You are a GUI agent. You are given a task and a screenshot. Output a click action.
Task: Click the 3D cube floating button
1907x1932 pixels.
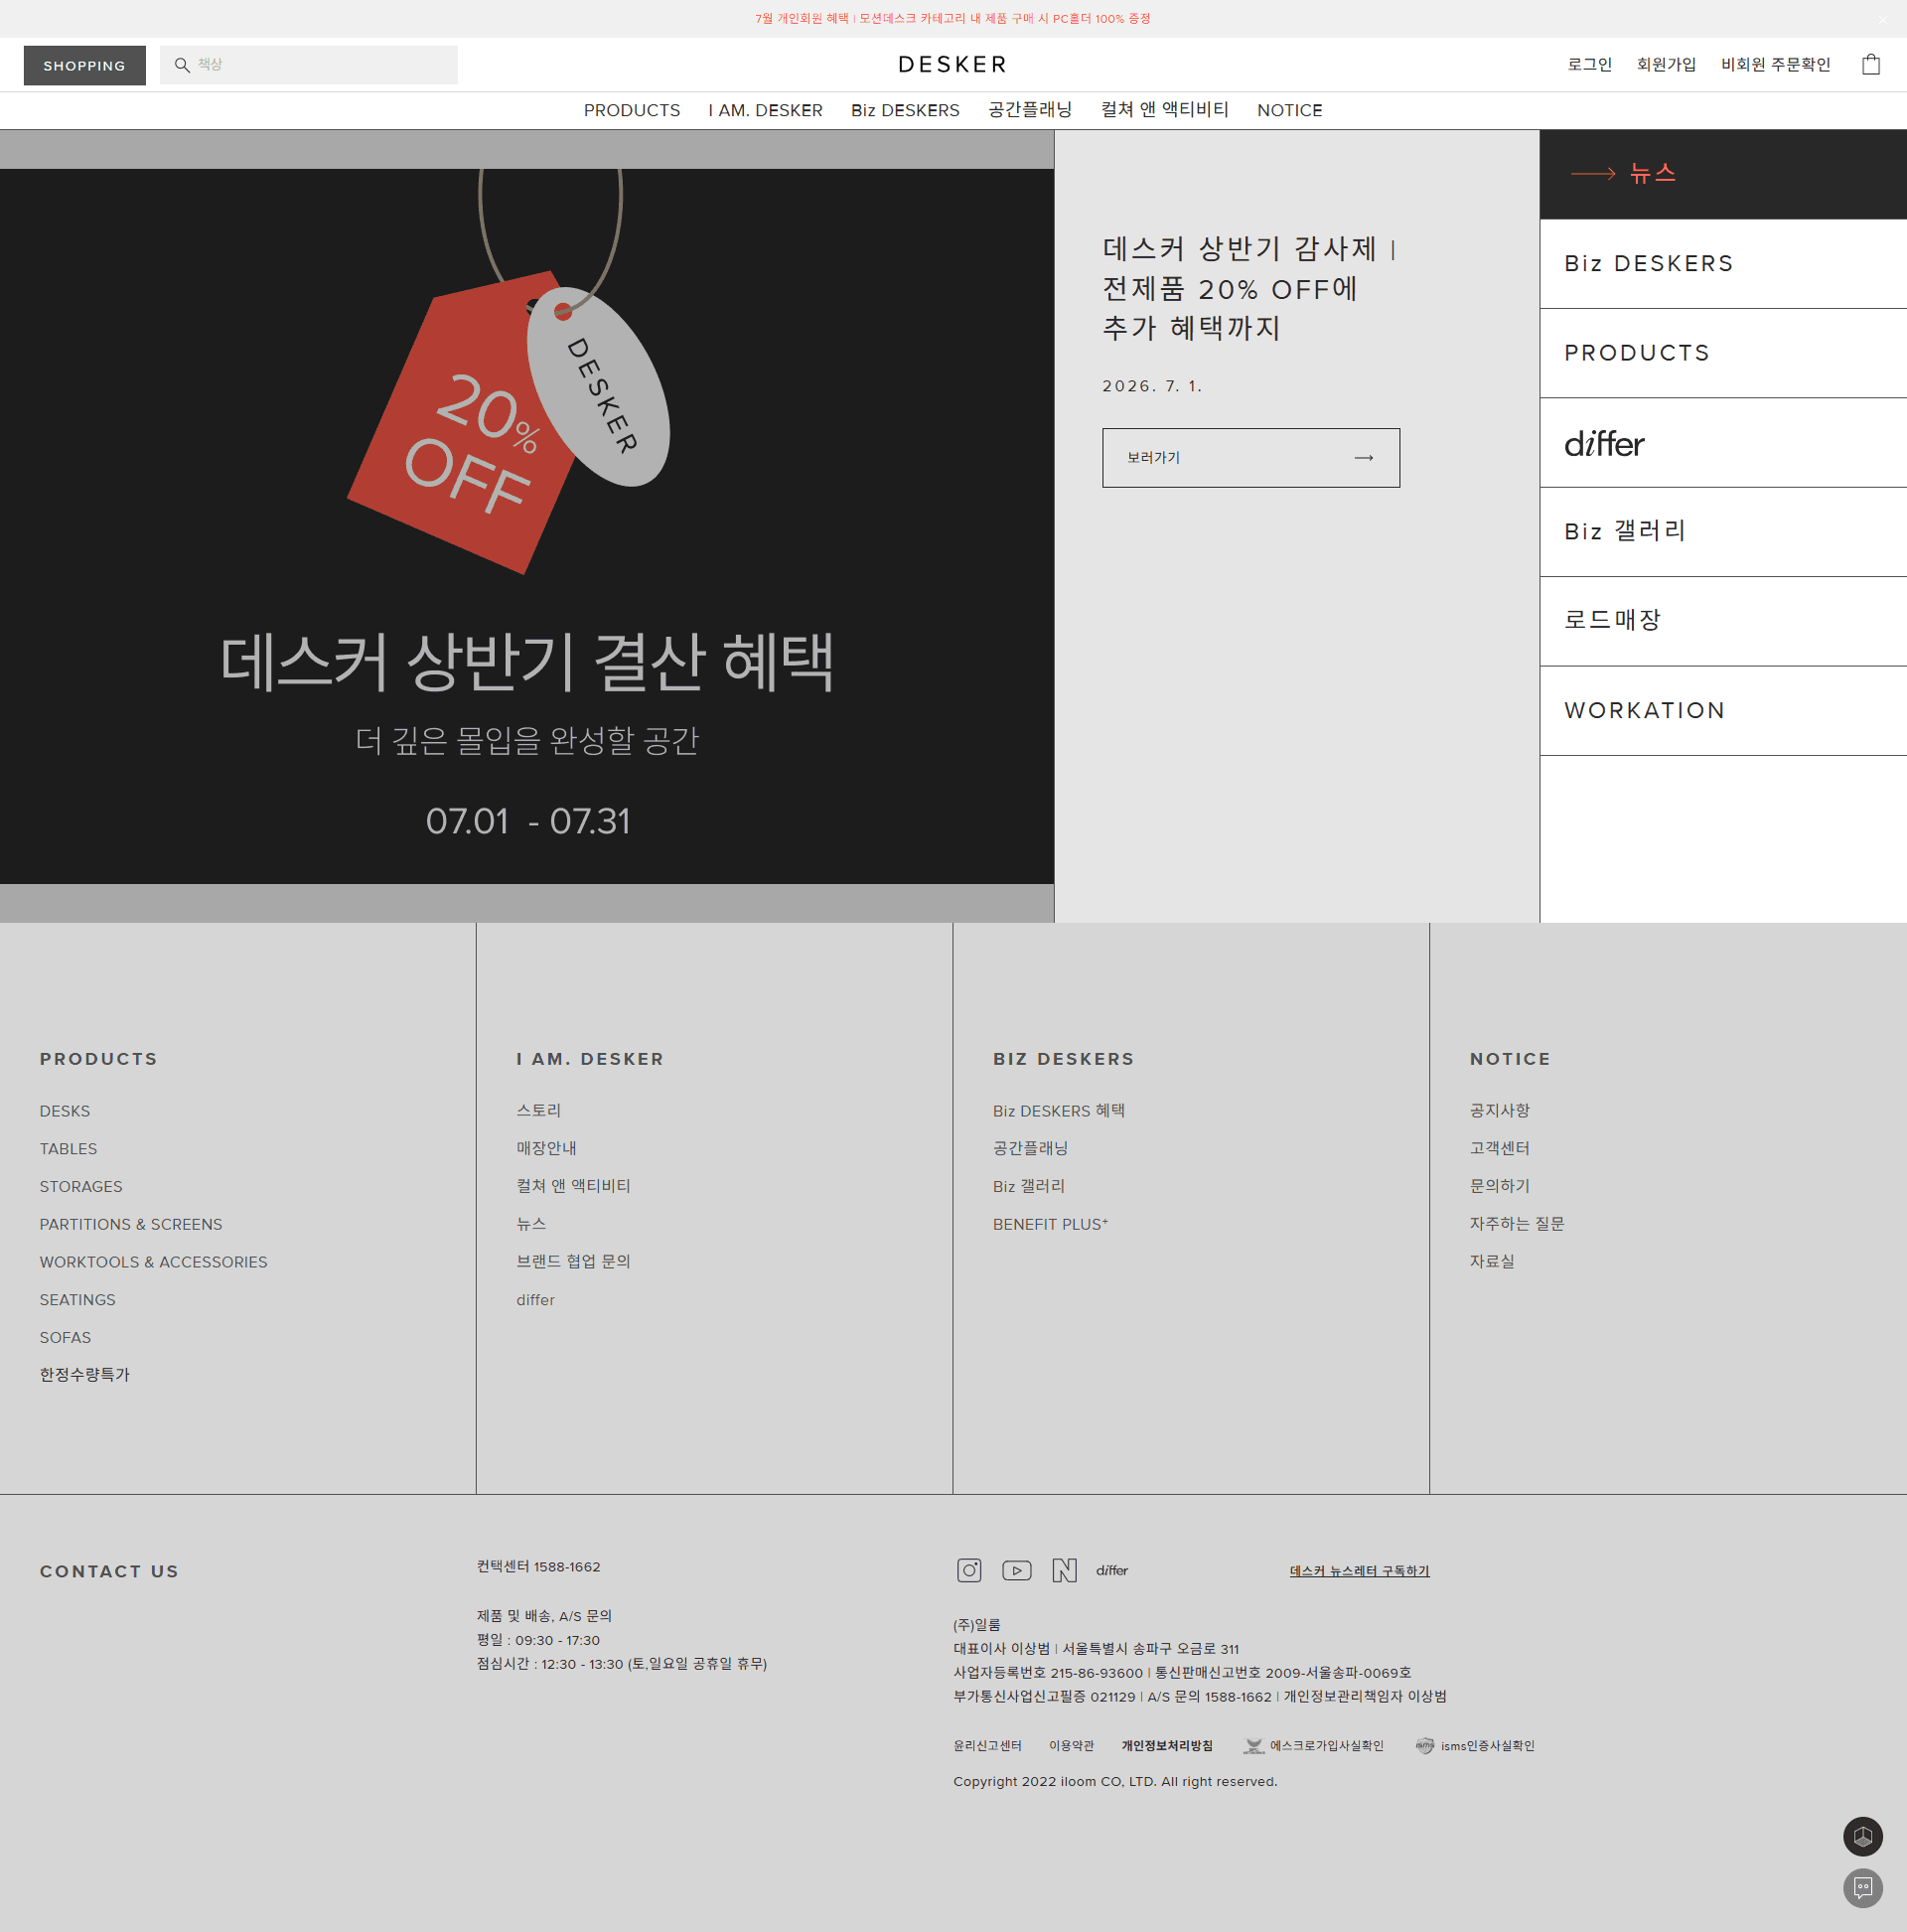click(1862, 1836)
